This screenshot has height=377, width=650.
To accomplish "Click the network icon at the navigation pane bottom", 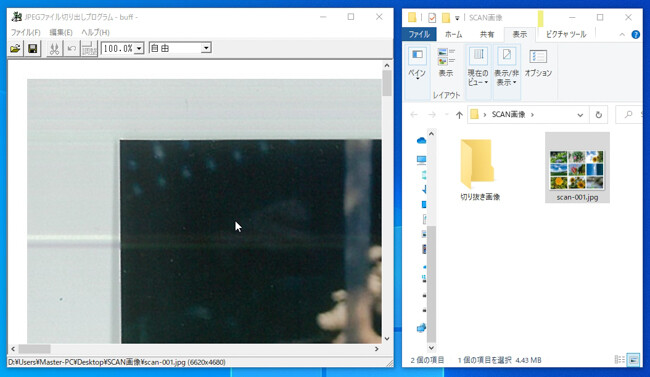I will tap(421, 328).
